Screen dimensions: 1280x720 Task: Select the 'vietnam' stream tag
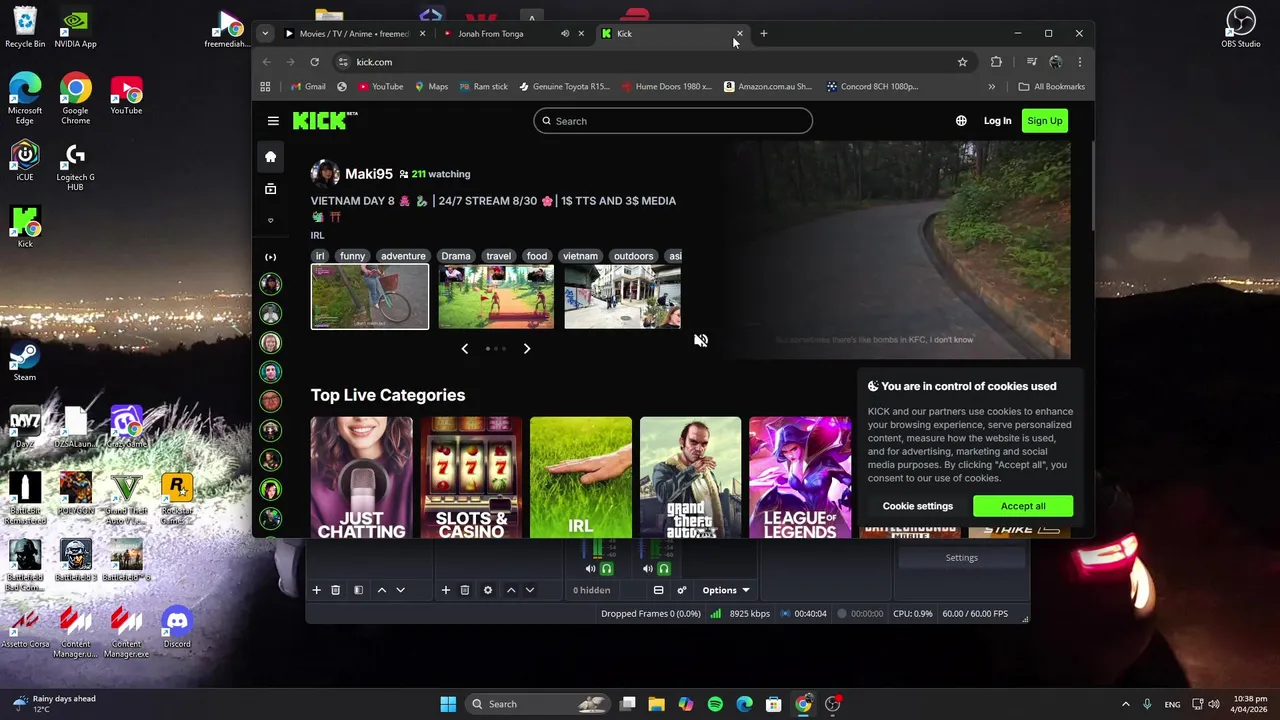coord(580,256)
